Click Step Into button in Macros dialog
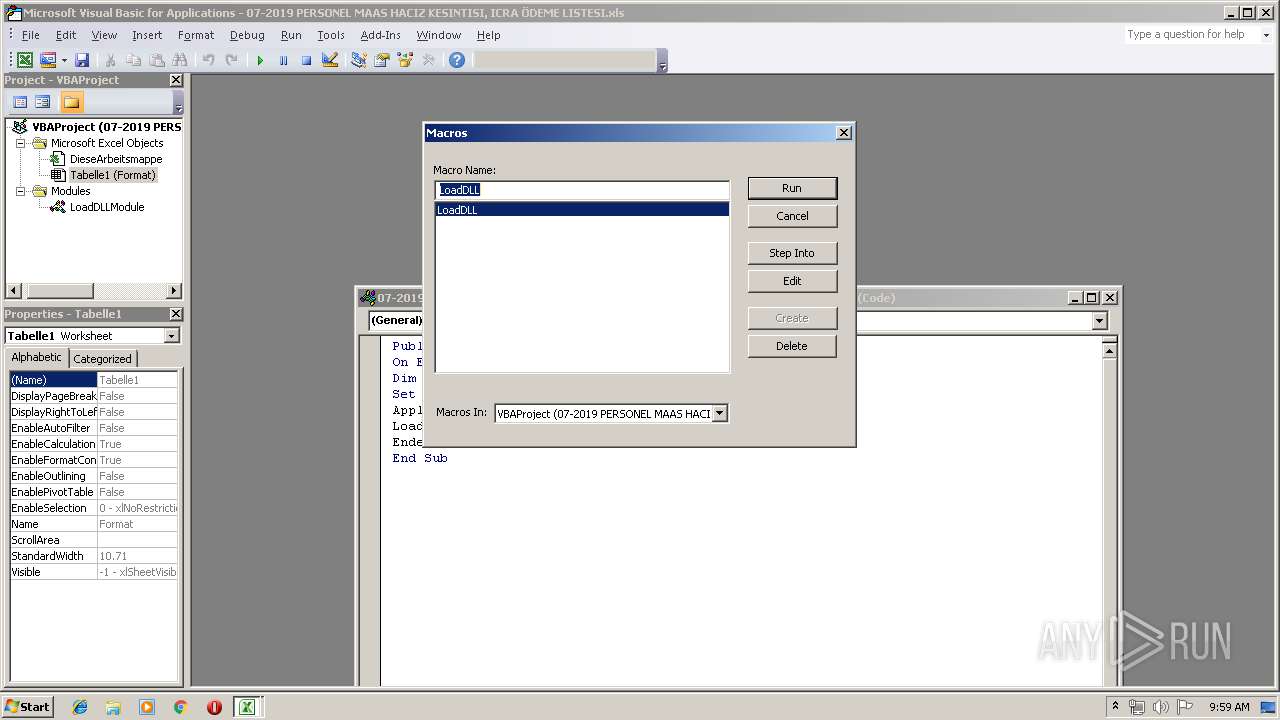This screenshot has height=720, width=1280. point(792,253)
